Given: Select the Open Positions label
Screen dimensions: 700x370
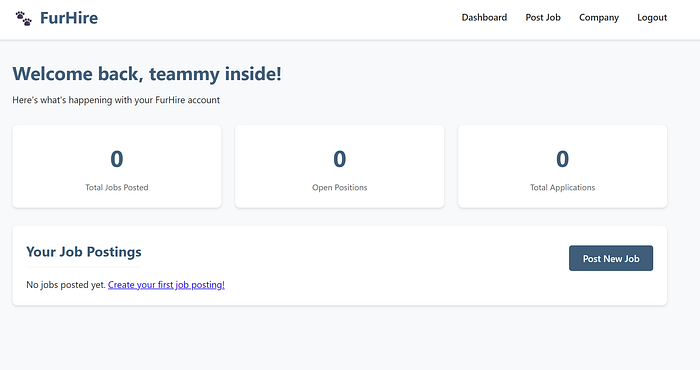Looking at the screenshot, I should (340, 187).
